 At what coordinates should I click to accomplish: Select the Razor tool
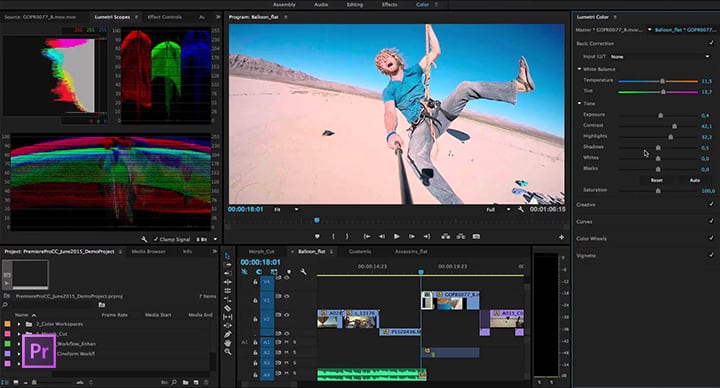227,299
